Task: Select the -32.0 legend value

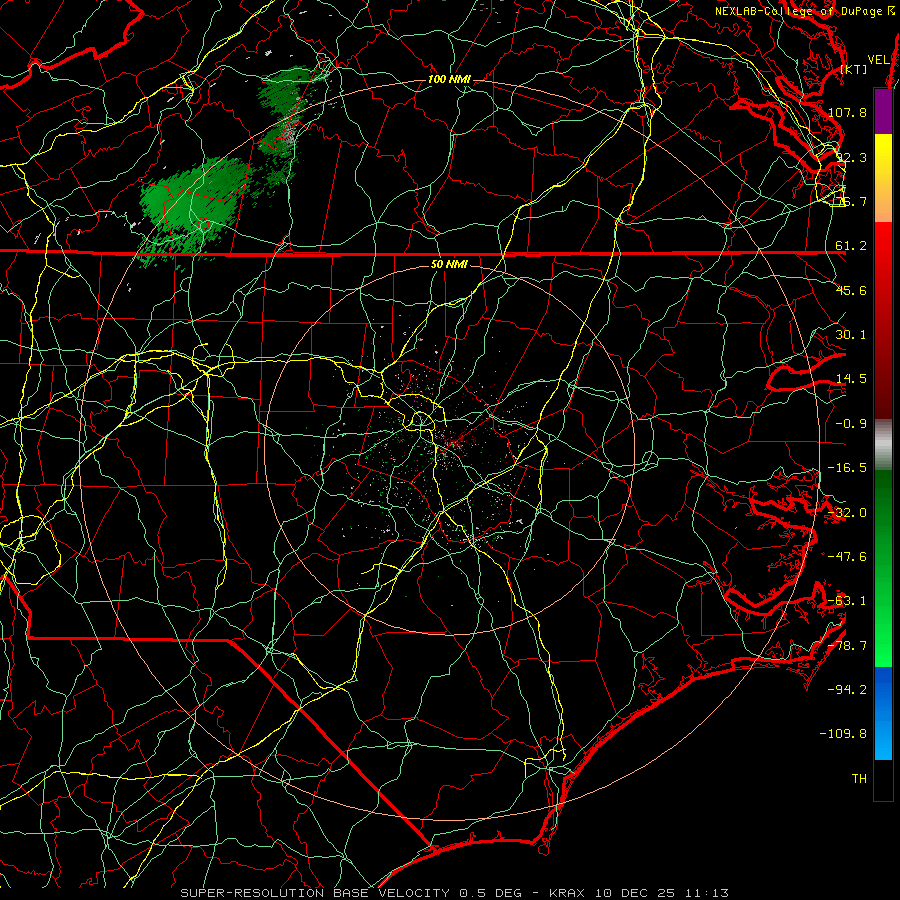Action: [848, 513]
